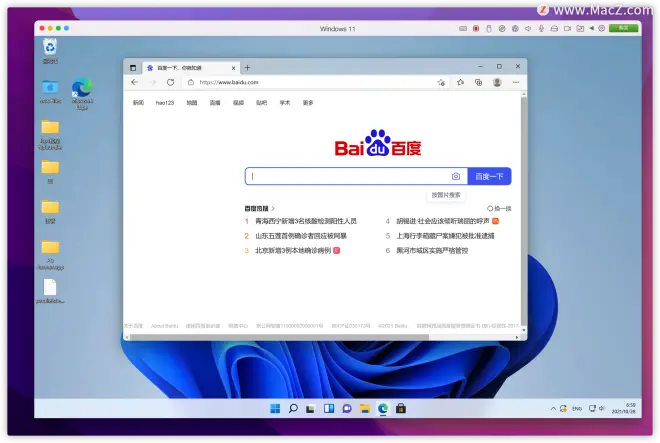
Task: Open hot search item number 6
Action: pos(432,251)
